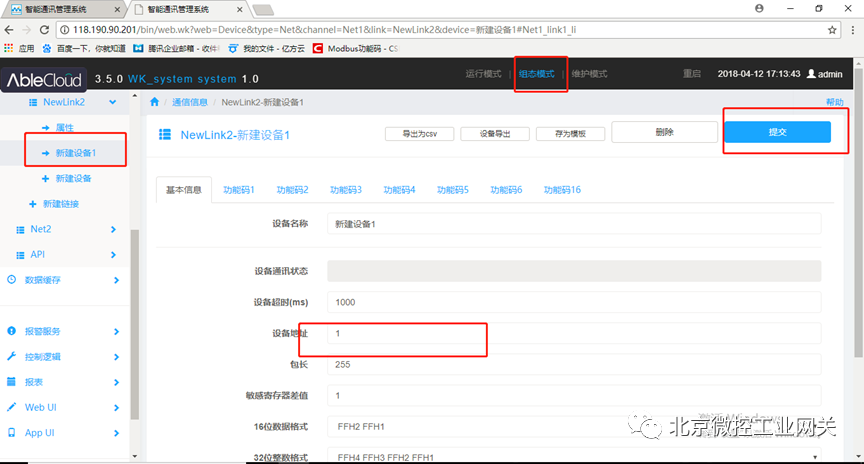This screenshot has width=864, height=464.
Task: Expand the 报警服务 sidebar section
Action: (116, 331)
